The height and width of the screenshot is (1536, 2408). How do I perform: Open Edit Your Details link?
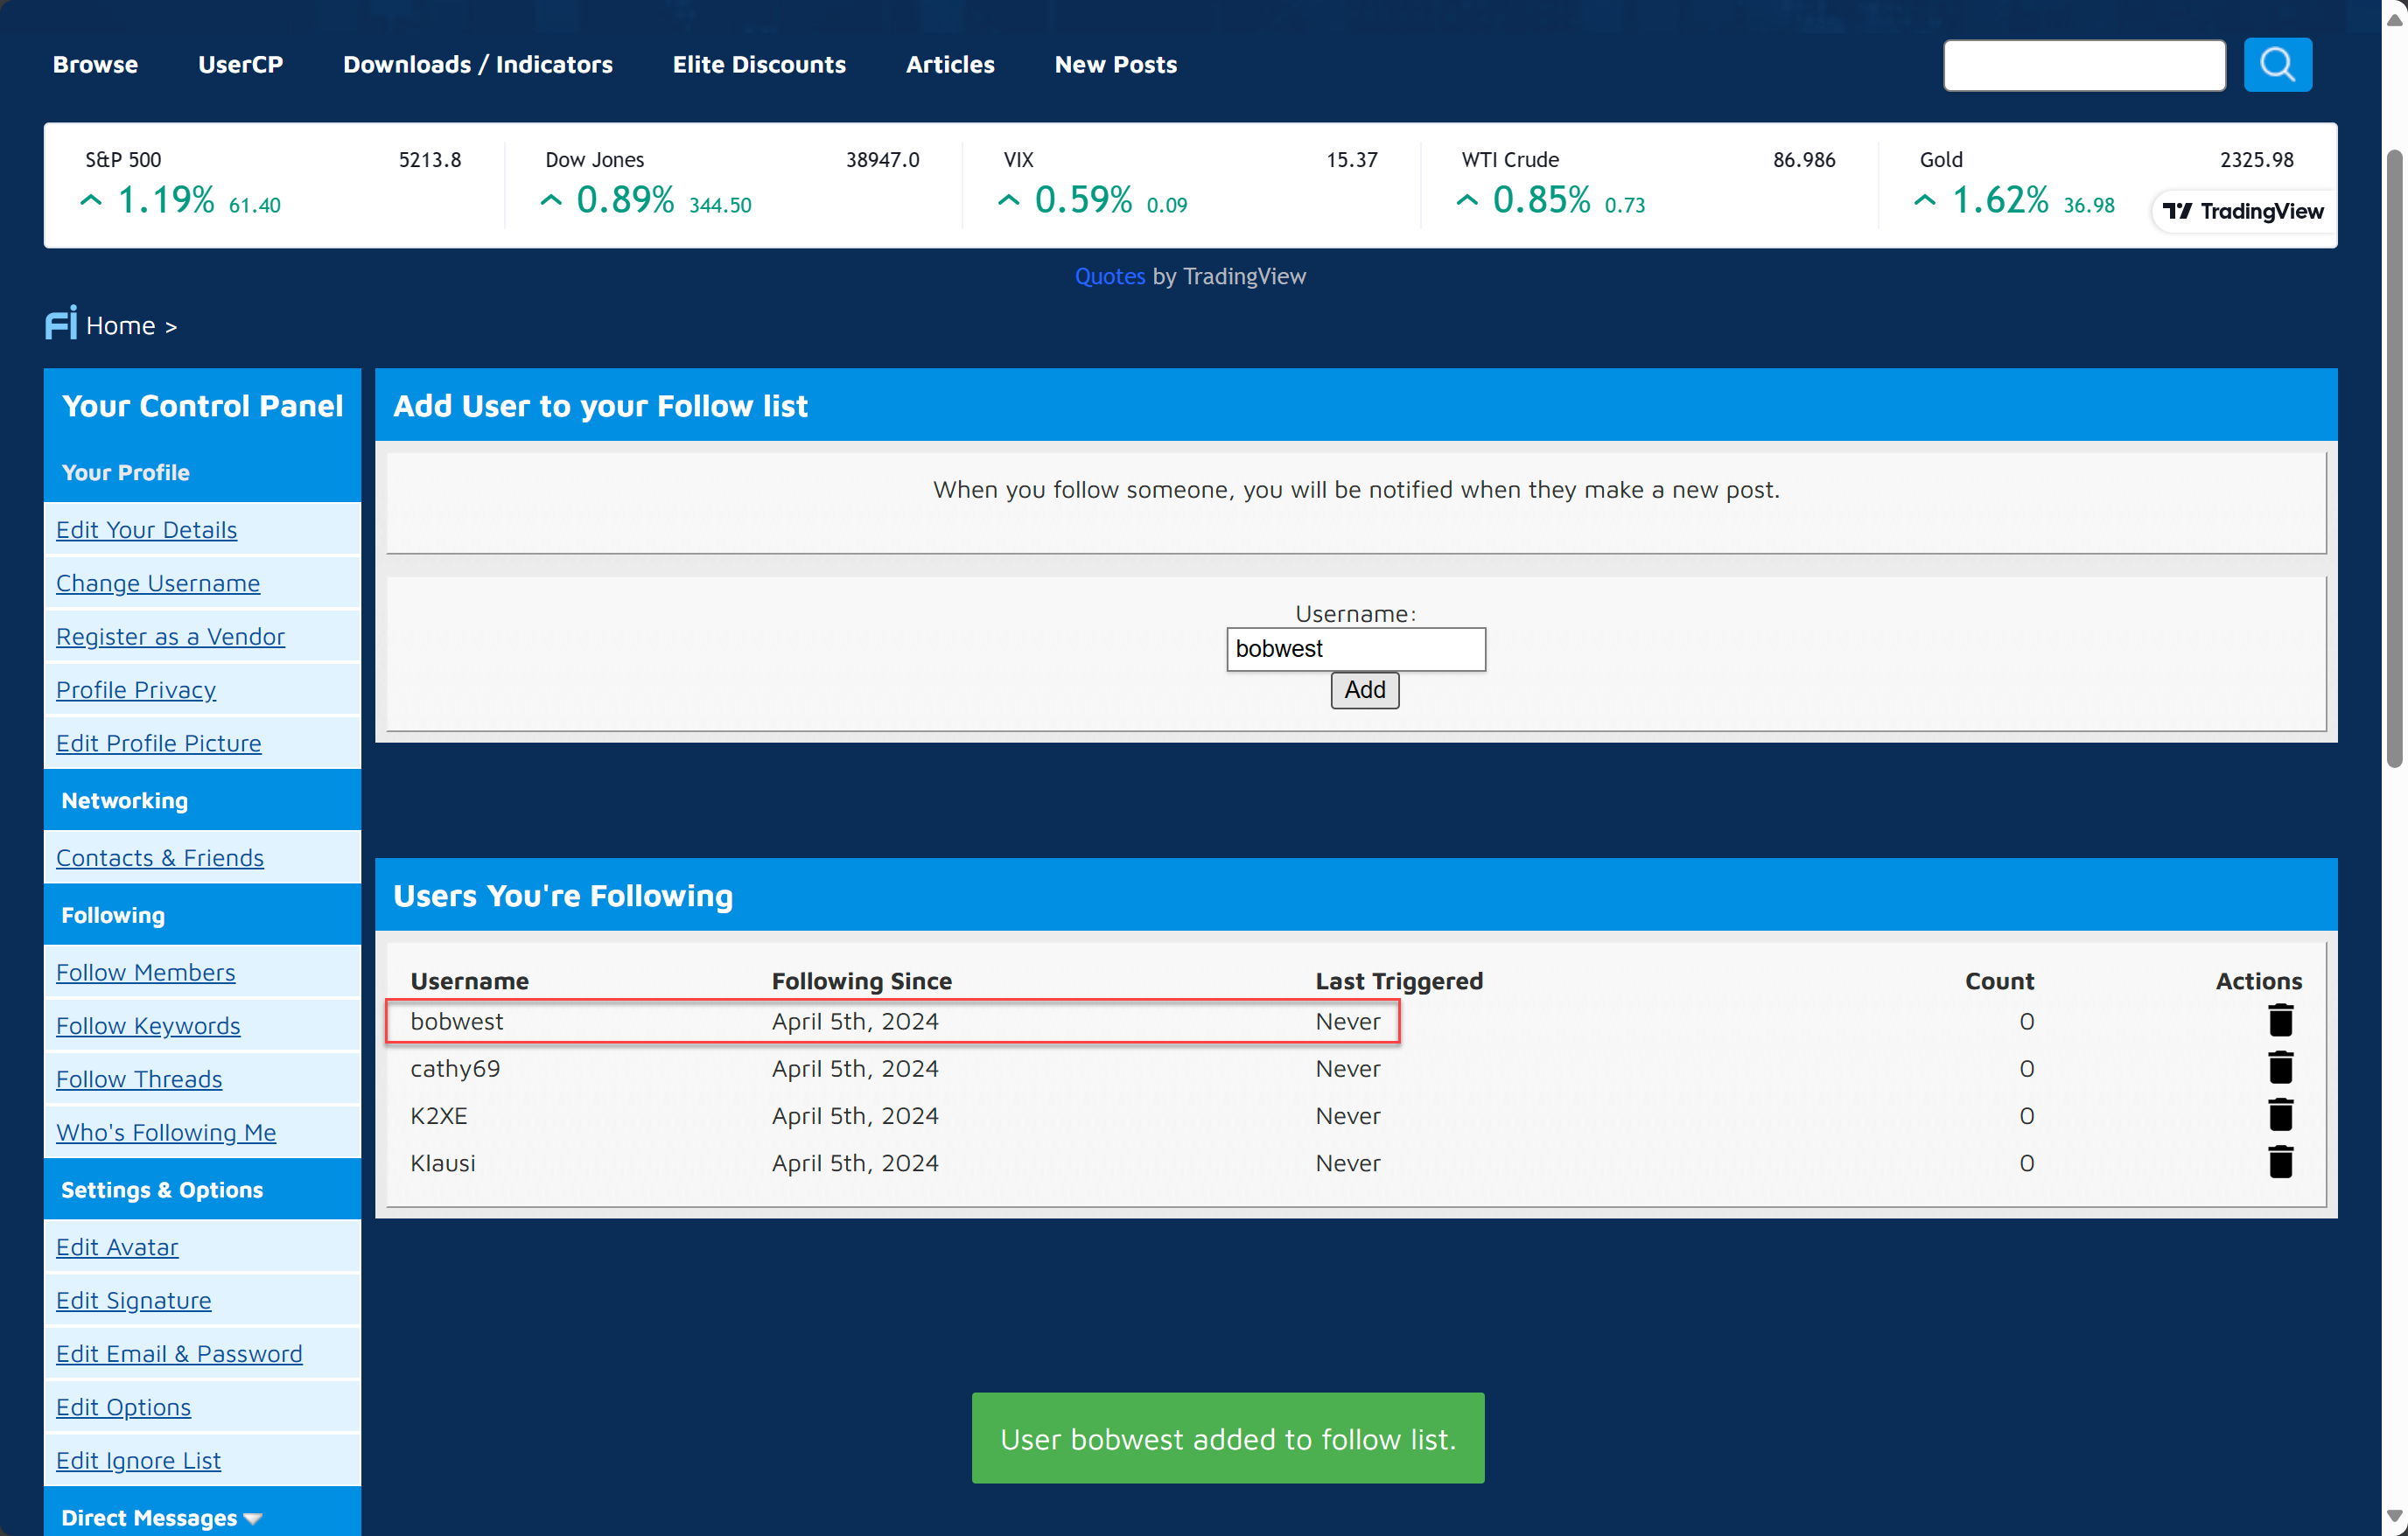pos(146,529)
